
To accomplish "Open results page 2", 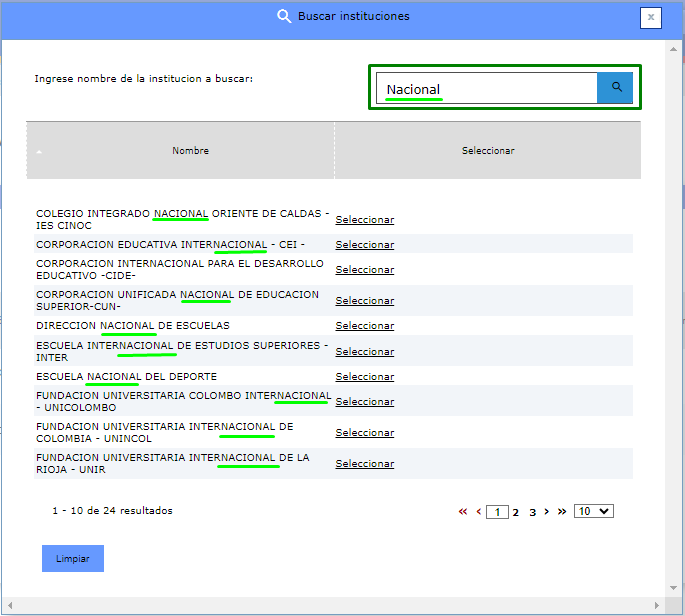I will (516, 511).
